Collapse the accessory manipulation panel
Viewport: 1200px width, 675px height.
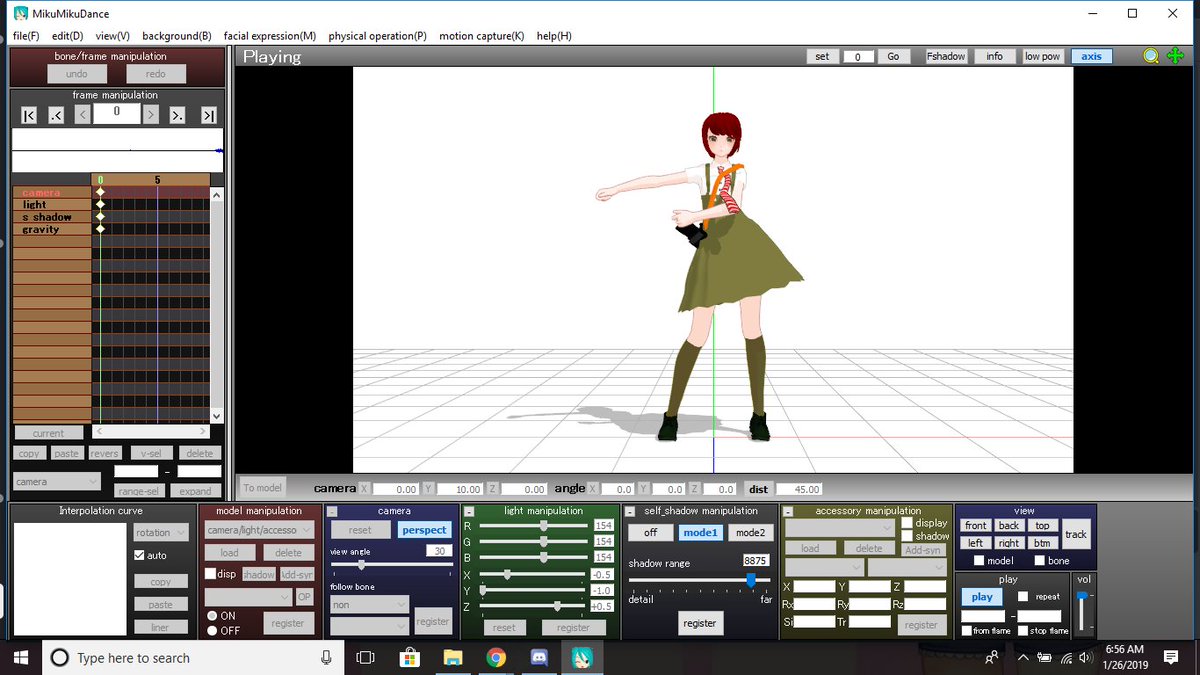787,511
